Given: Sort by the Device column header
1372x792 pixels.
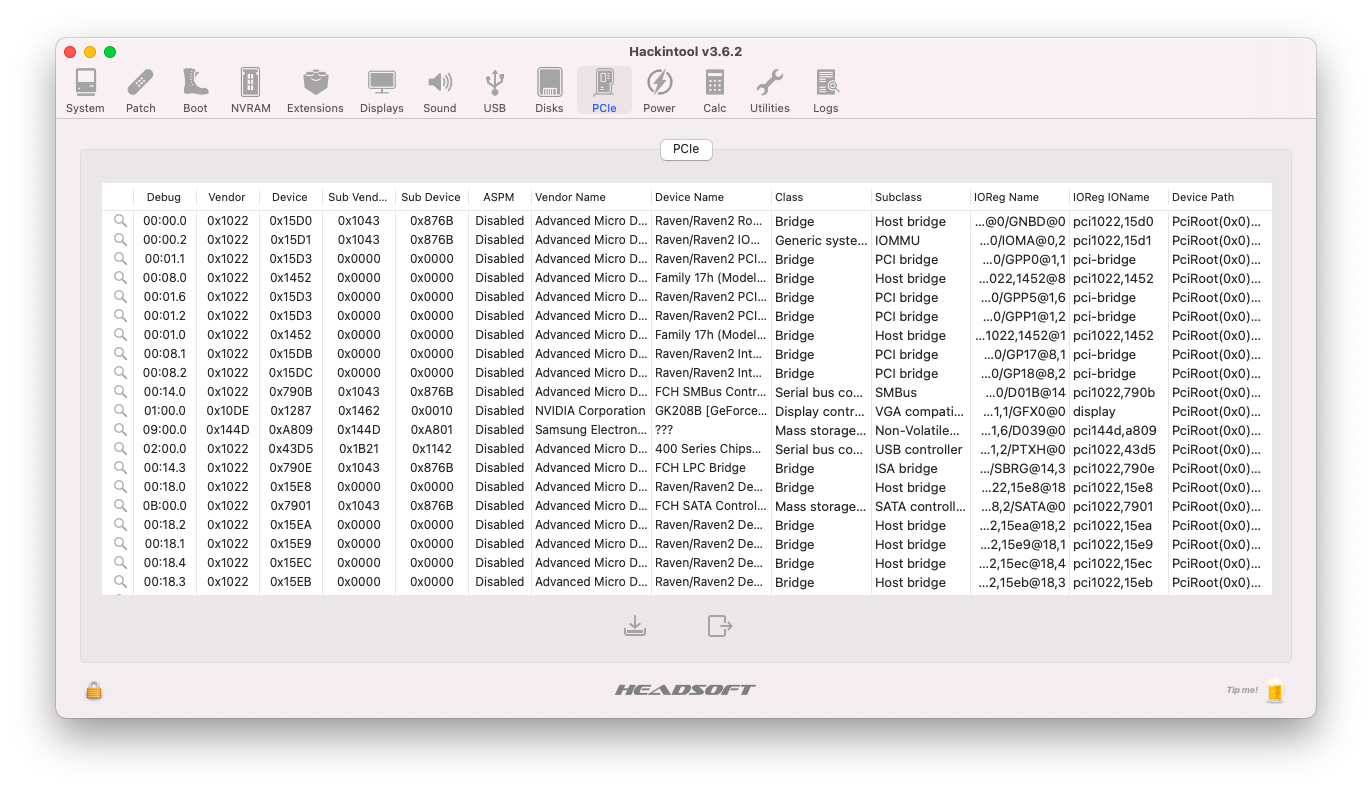Looking at the screenshot, I should [x=290, y=197].
